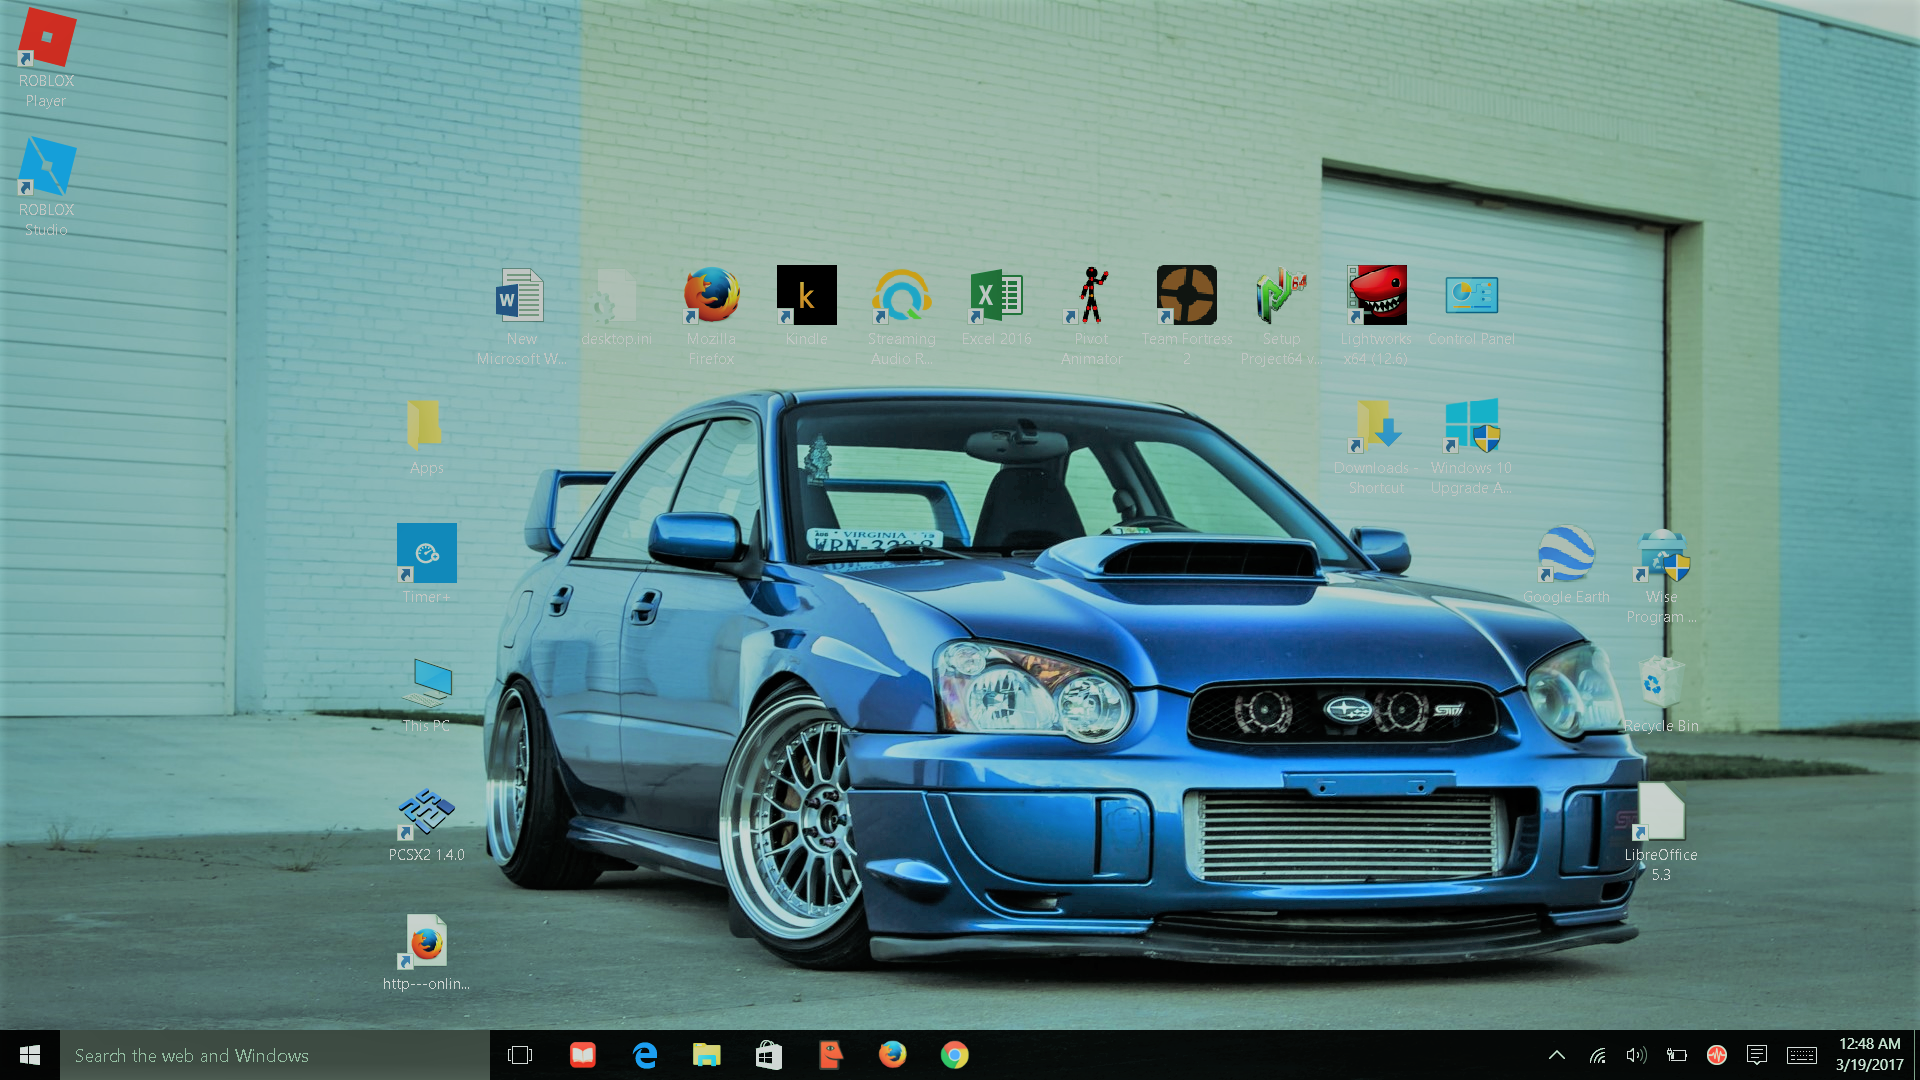Image resolution: width=1920 pixels, height=1080 pixels.
Task: Select the Pivot Animator desktop shortcut
Action: click(x=1091, y=315)
